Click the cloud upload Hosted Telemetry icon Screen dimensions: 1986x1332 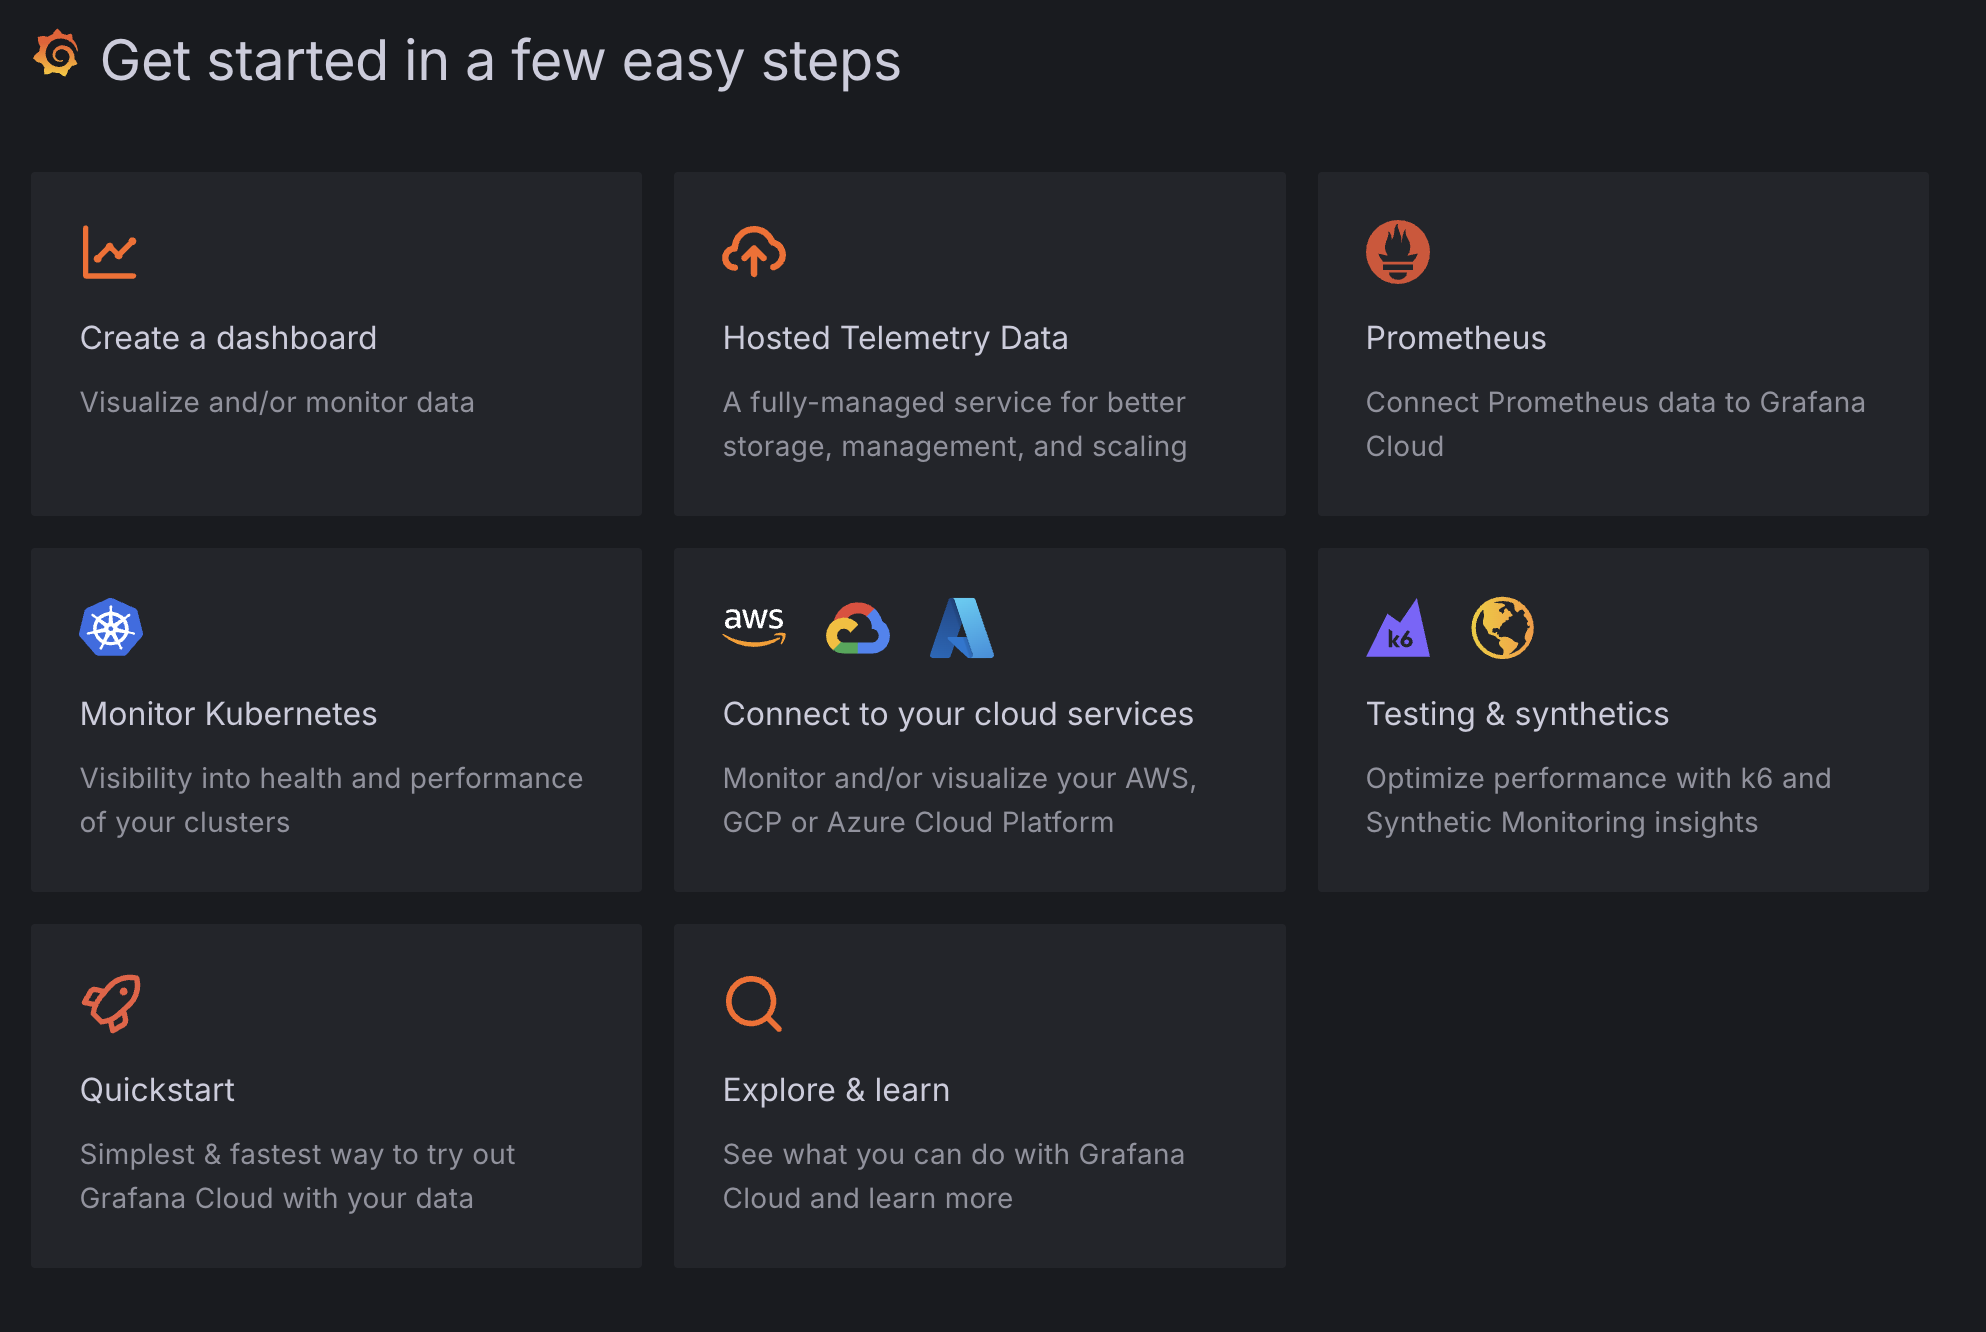click(753, 252)
